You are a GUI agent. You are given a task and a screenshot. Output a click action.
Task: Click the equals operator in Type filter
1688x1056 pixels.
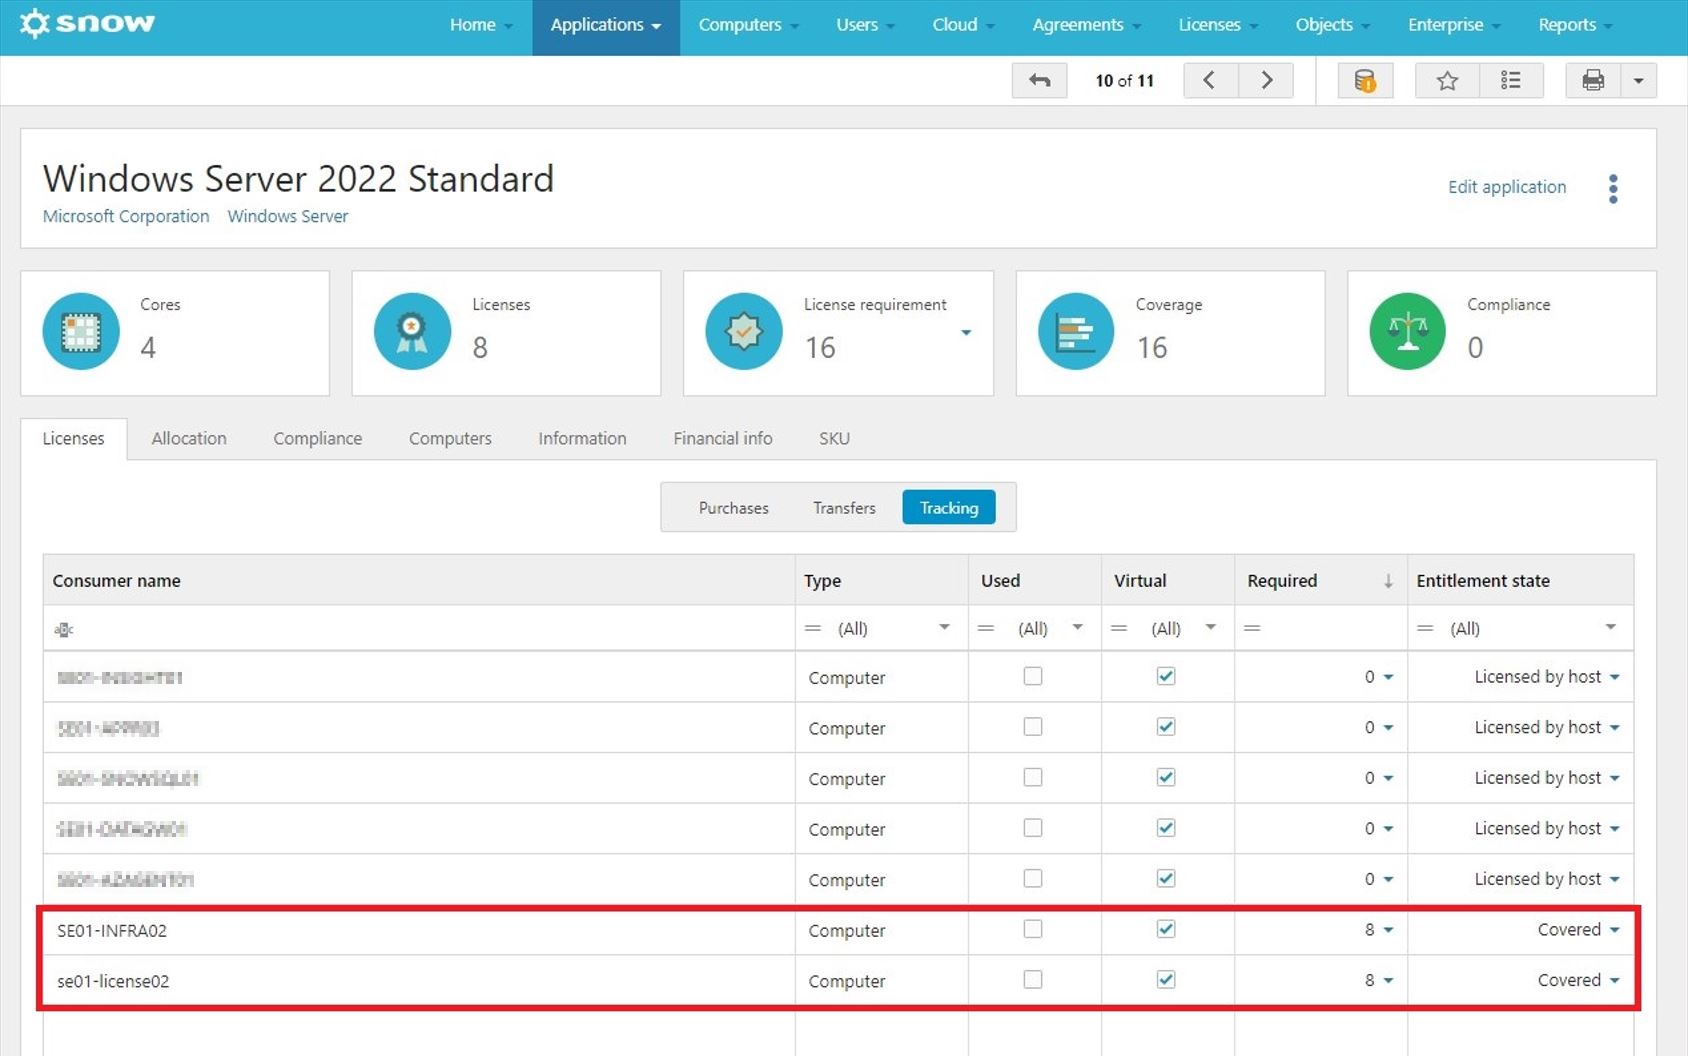pos(813,628)
